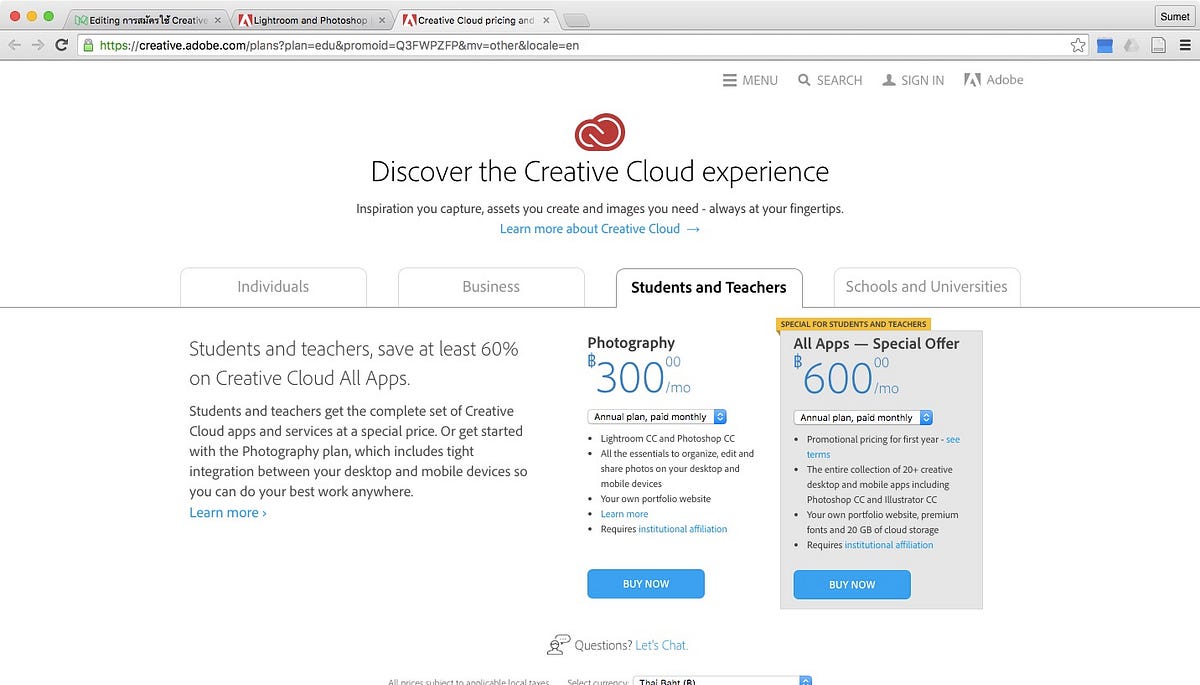The width and height of the screenshot is (1200, 685).
Task: Click Learn more about Creative Cloud link
Action: [600, 229]
